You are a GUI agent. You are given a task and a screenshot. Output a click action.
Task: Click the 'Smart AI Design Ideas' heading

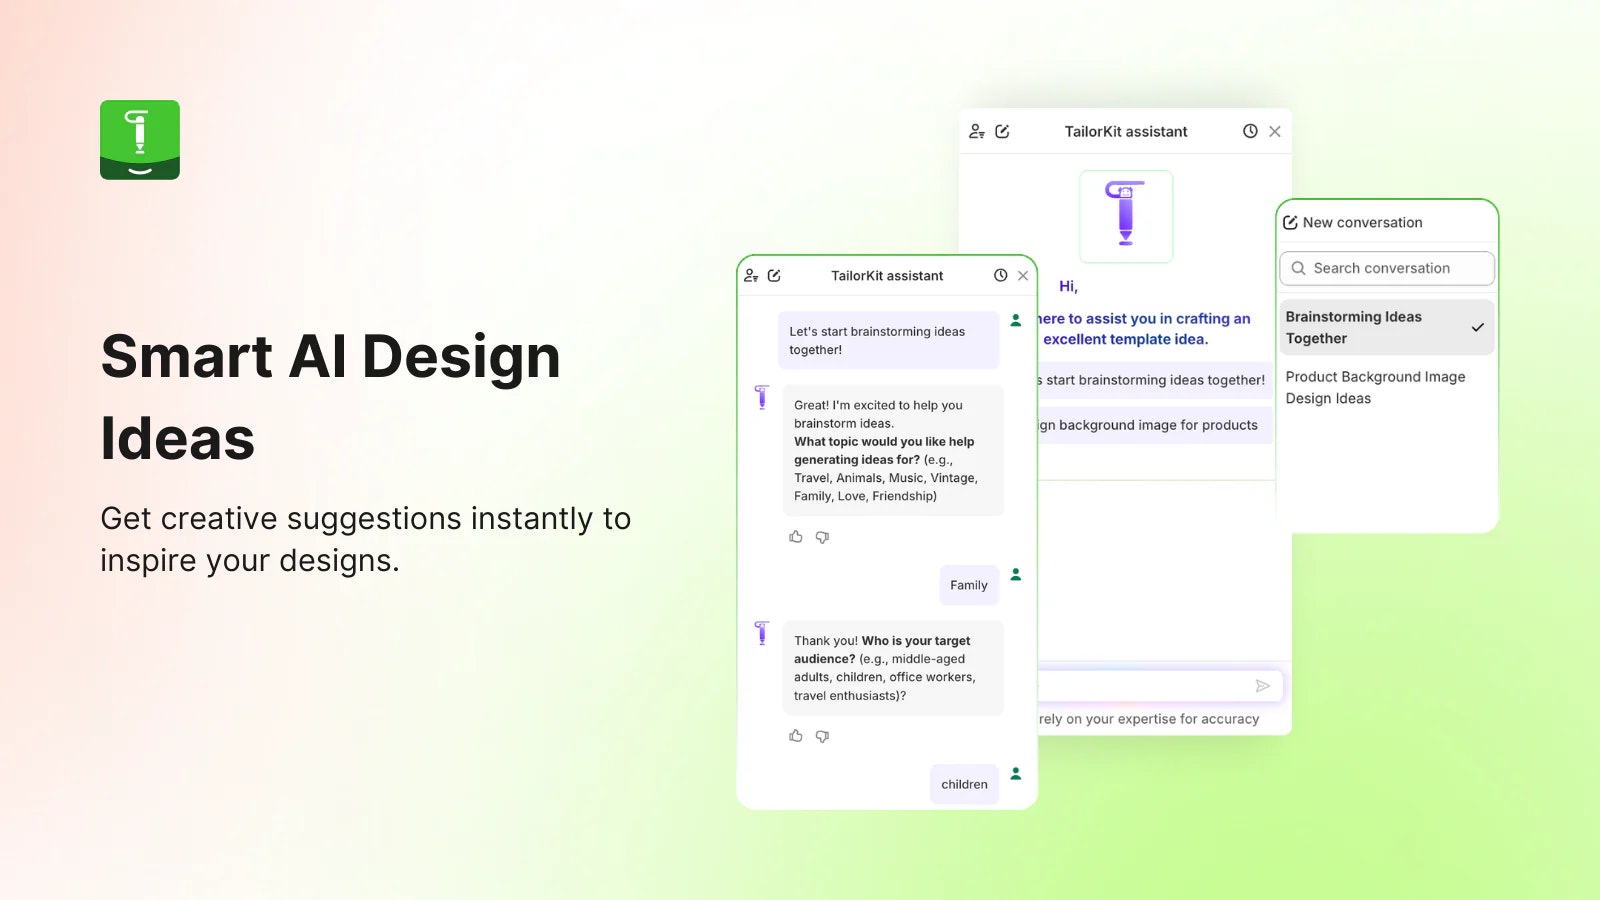(331, 397)
